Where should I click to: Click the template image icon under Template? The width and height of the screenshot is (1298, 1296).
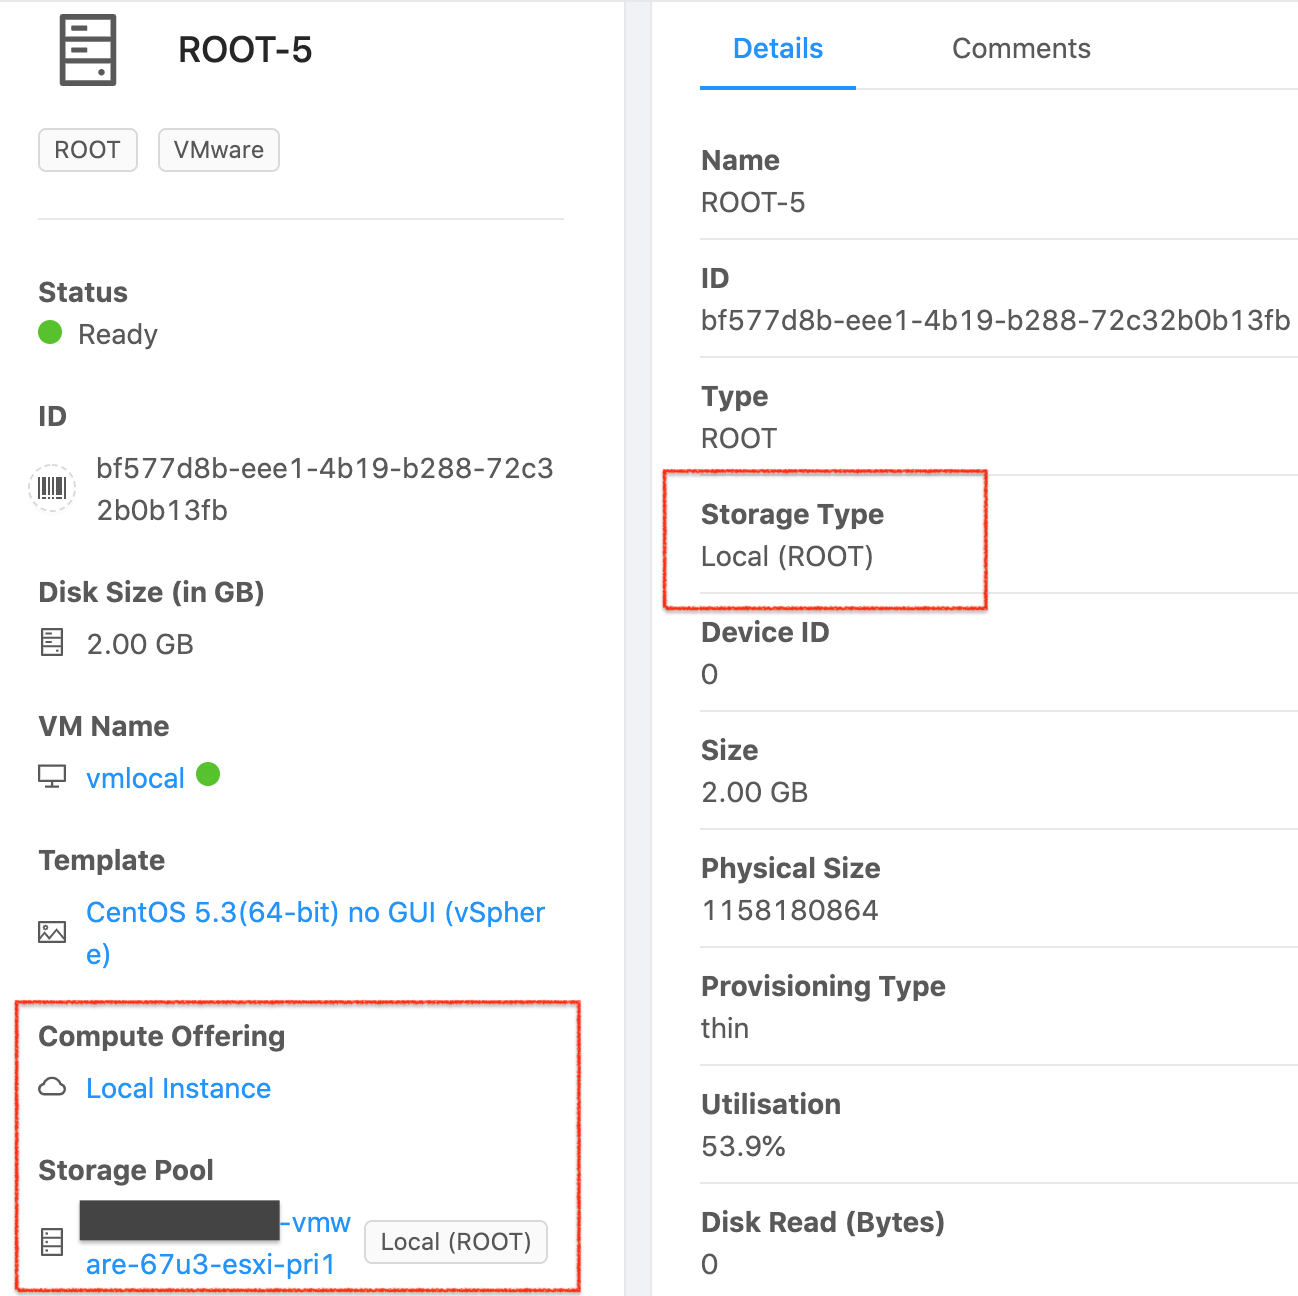point(51,932)
